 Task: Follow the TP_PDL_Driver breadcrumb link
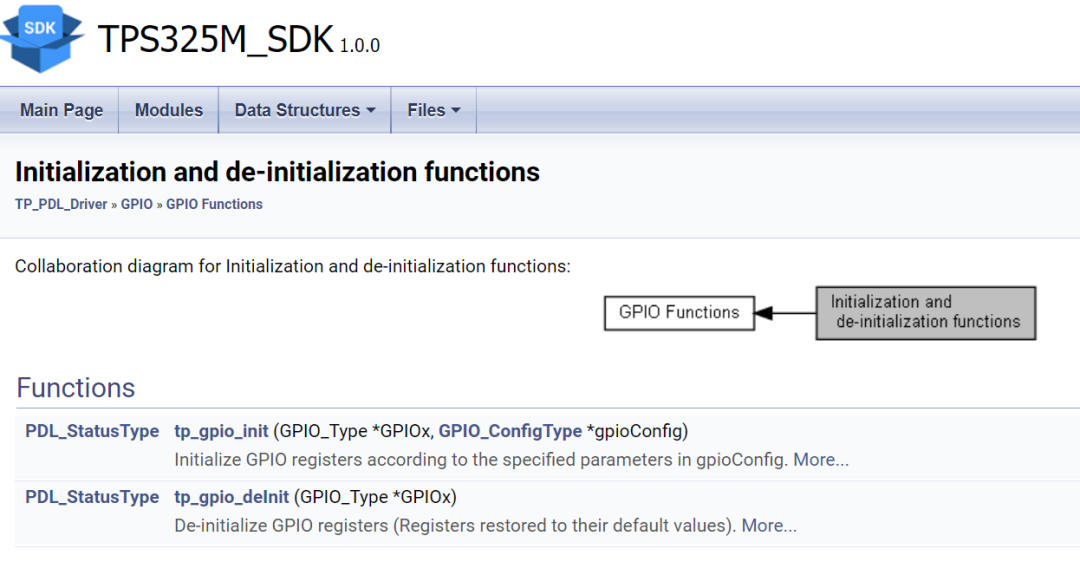[x=61, y=204]
